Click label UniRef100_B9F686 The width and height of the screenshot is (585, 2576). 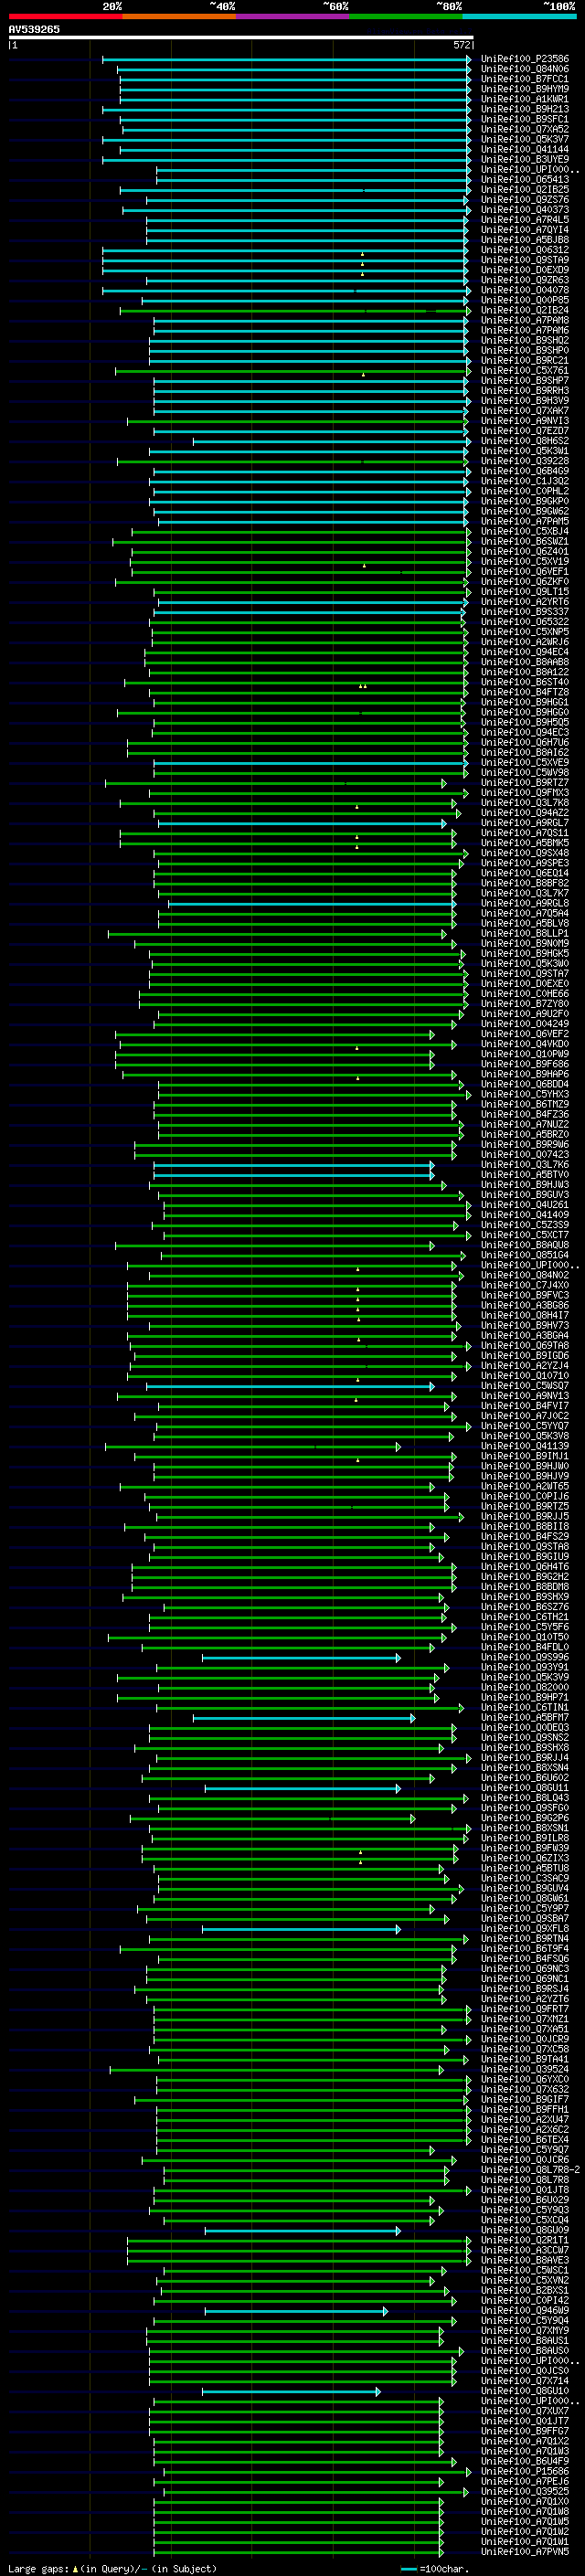[525, 1064]
